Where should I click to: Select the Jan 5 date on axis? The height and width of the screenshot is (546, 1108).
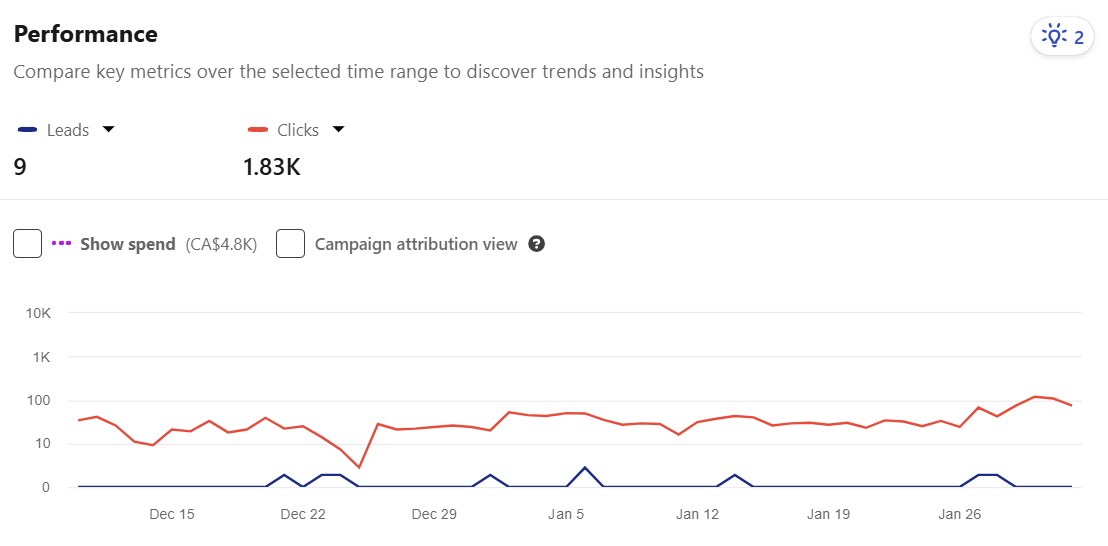tap(566, 514)
